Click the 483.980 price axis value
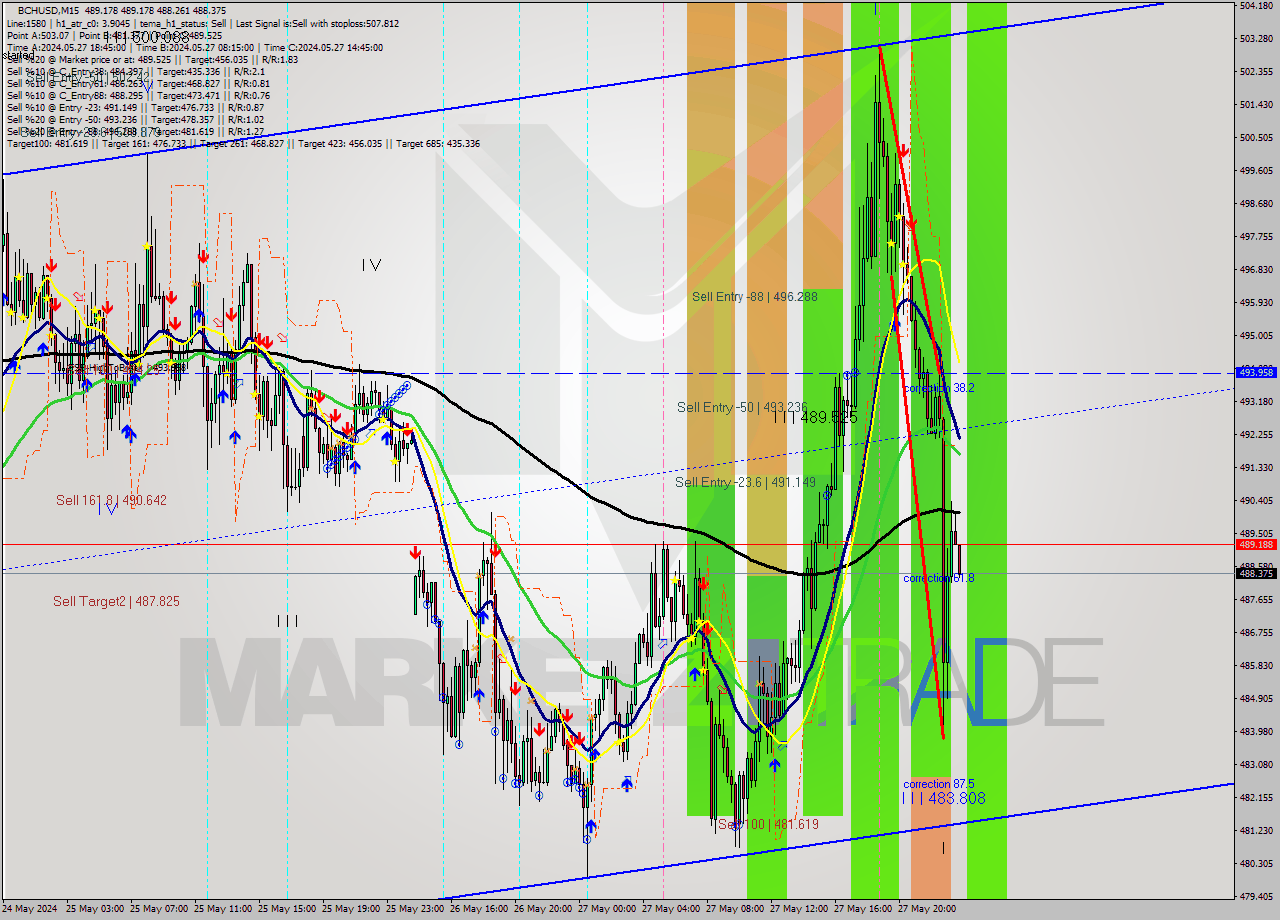1280x920 pixels. pos(1256,732)
